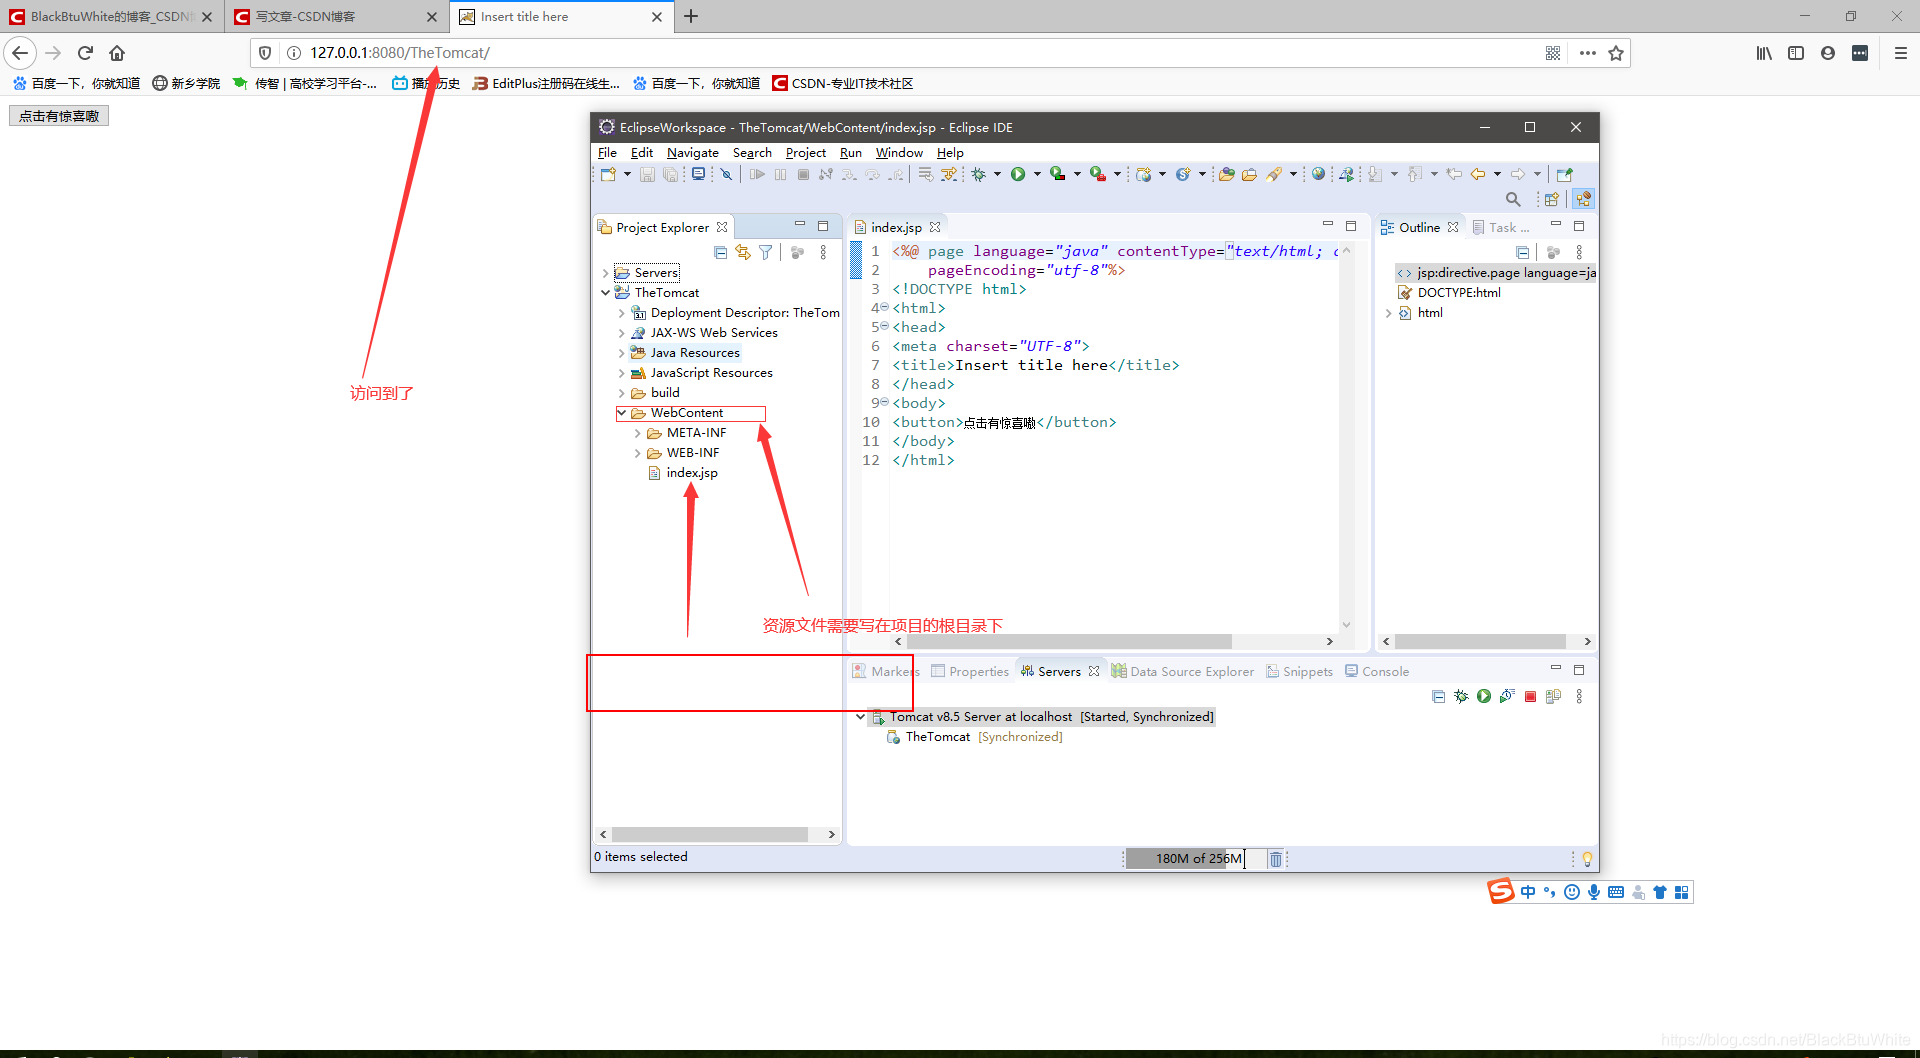
Task: Switch to the Console tab
Action: [x=1377, y=672]
